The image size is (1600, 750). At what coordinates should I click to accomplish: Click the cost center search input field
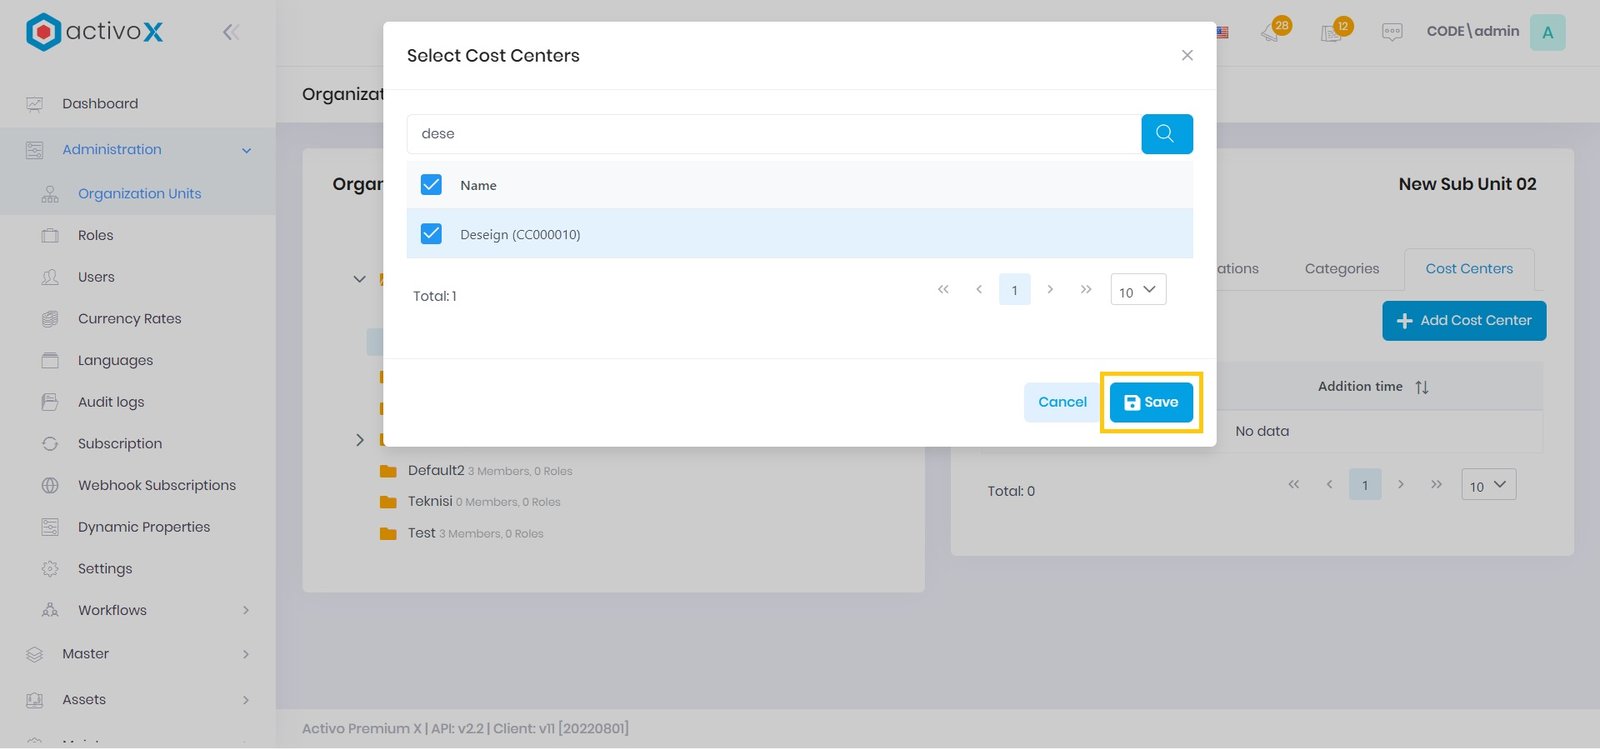772,134
